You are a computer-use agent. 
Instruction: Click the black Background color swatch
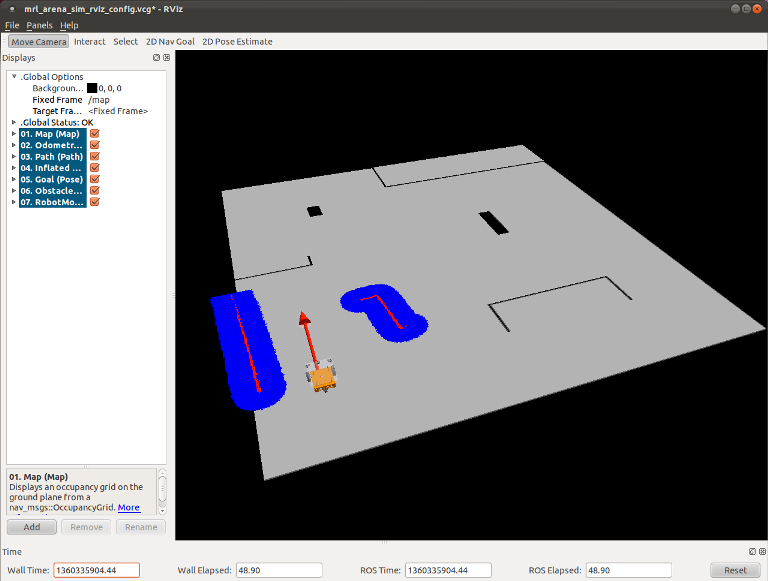pyautogui.click(x=92, y=89)
